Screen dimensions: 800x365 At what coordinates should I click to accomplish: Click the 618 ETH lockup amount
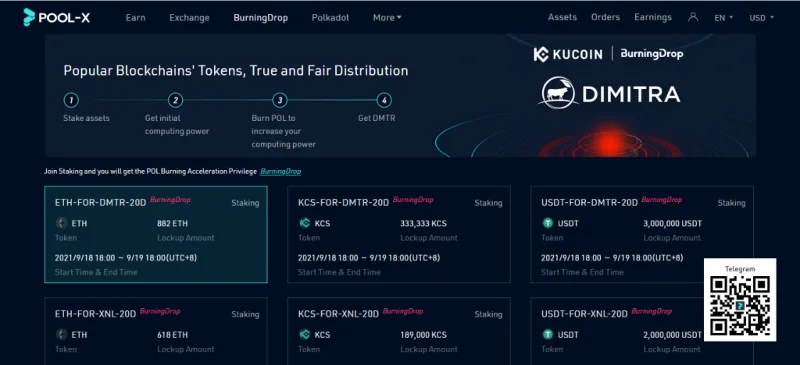pos(172,335)
